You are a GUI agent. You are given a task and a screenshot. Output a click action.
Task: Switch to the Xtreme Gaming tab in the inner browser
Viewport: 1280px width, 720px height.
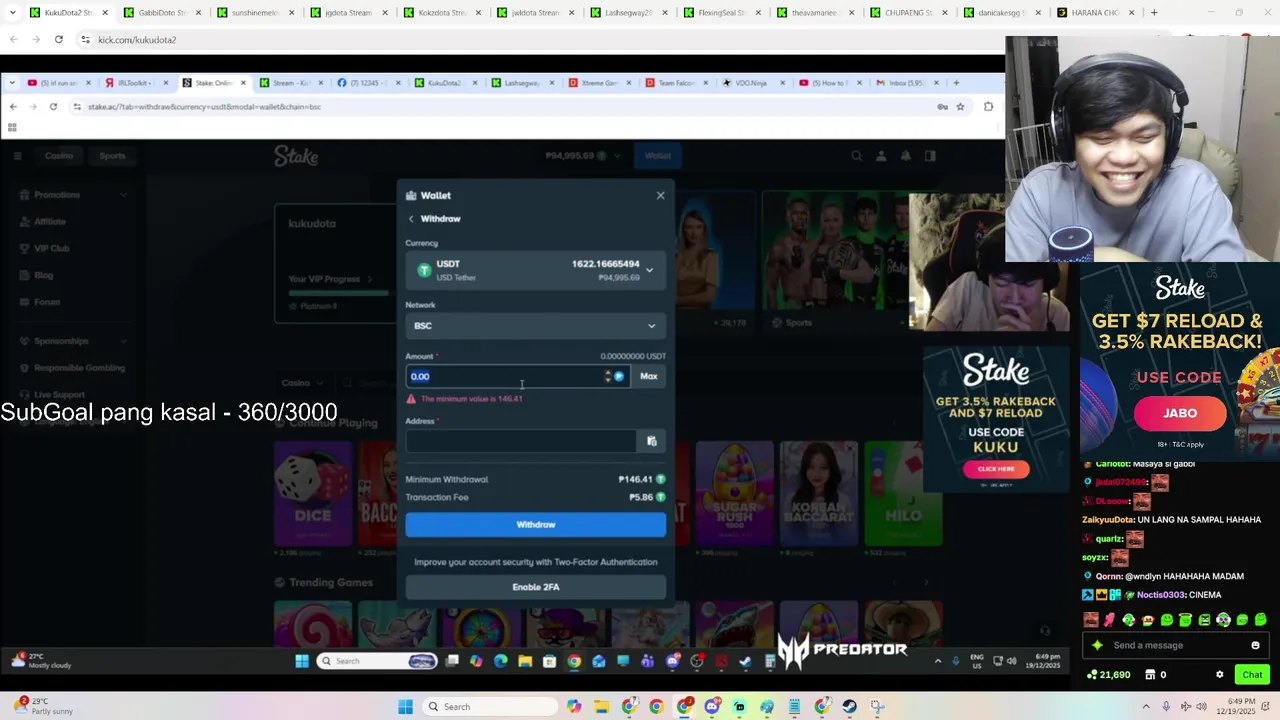point(600,83)
